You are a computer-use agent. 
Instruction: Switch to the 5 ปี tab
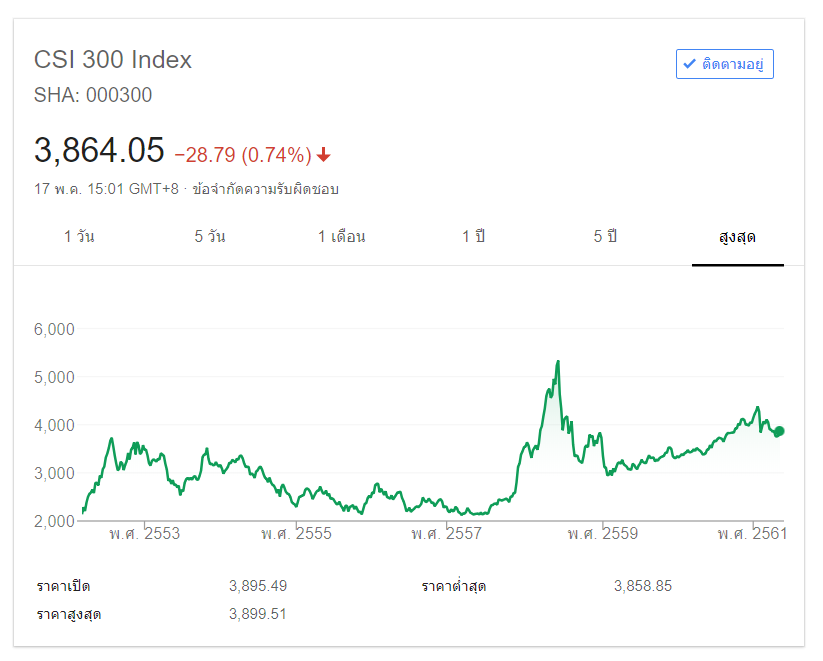pyautogui.click(x=605, y=237)
